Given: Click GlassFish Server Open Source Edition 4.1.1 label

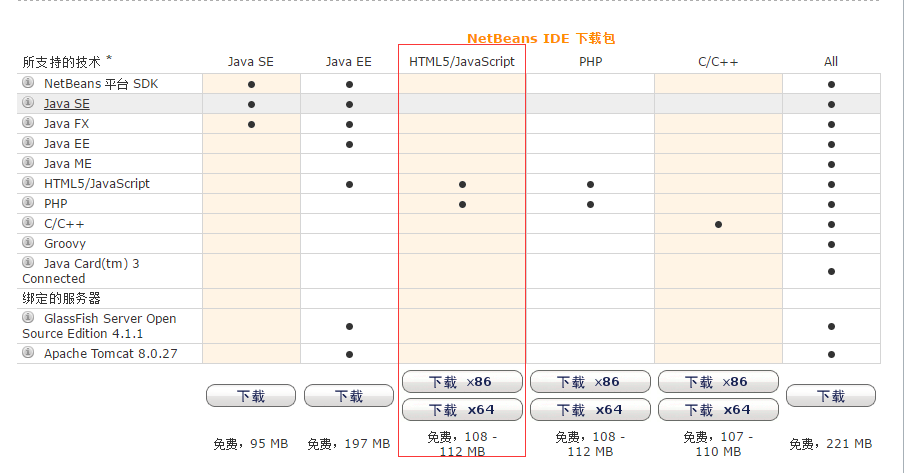Looking at the screenshot, I should pos(99,326).
